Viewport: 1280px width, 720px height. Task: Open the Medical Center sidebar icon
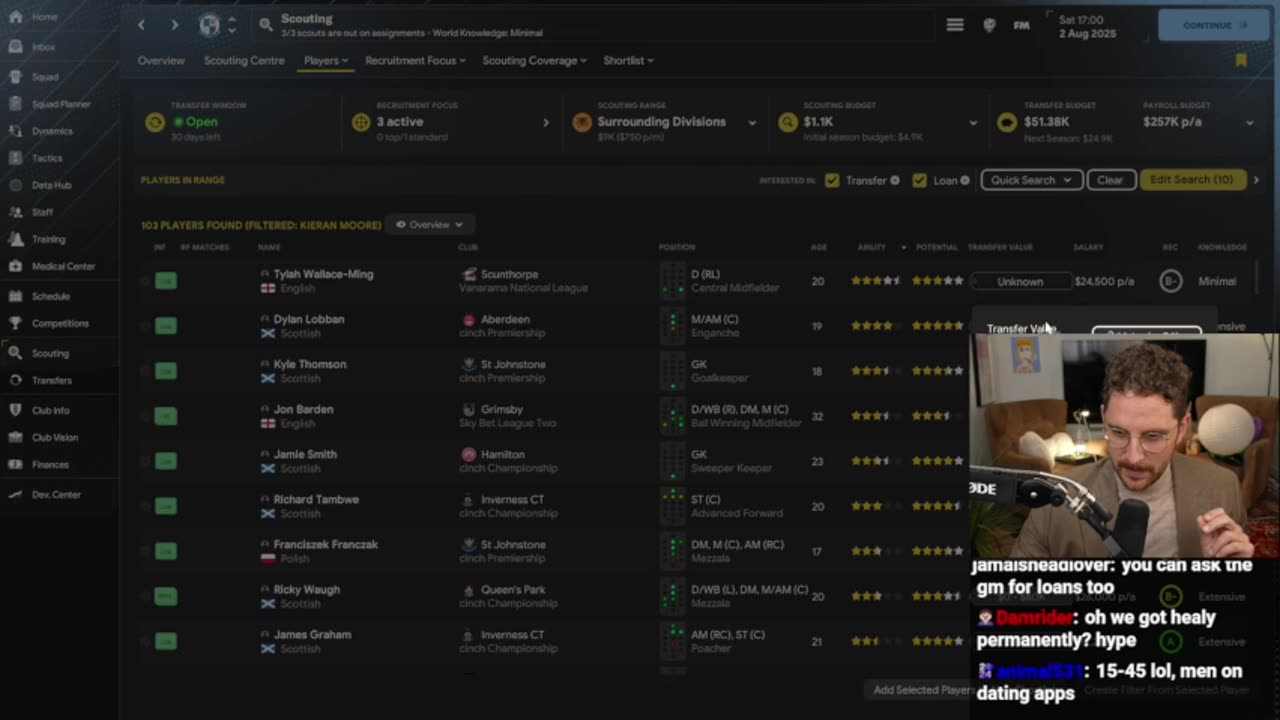pos(15,266)
